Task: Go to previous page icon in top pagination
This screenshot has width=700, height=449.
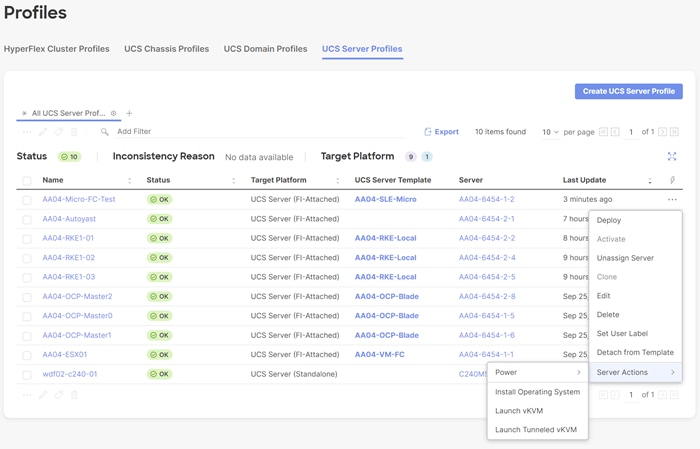Action: (x=615, y=132)
